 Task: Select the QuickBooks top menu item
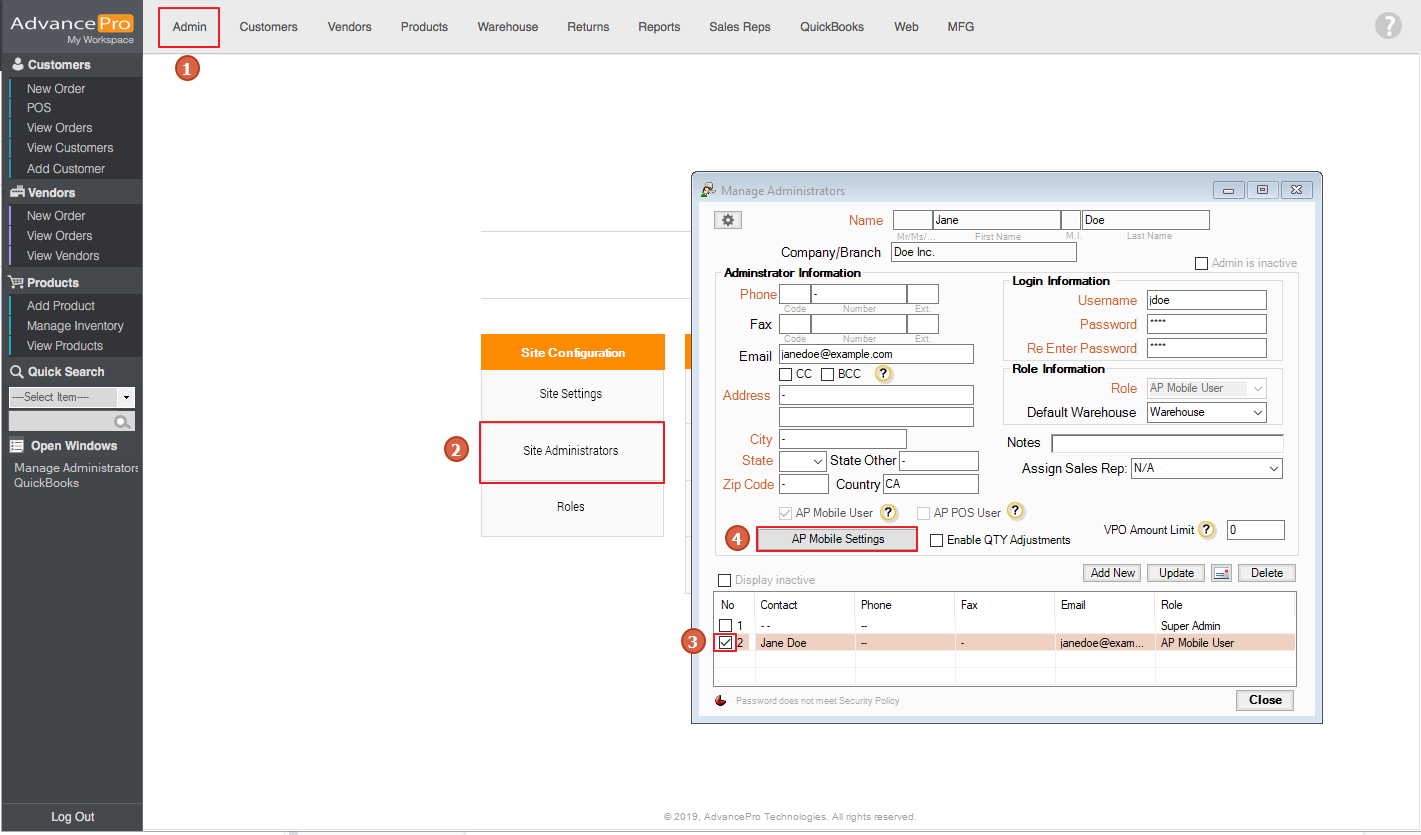(x=831, y=27)
